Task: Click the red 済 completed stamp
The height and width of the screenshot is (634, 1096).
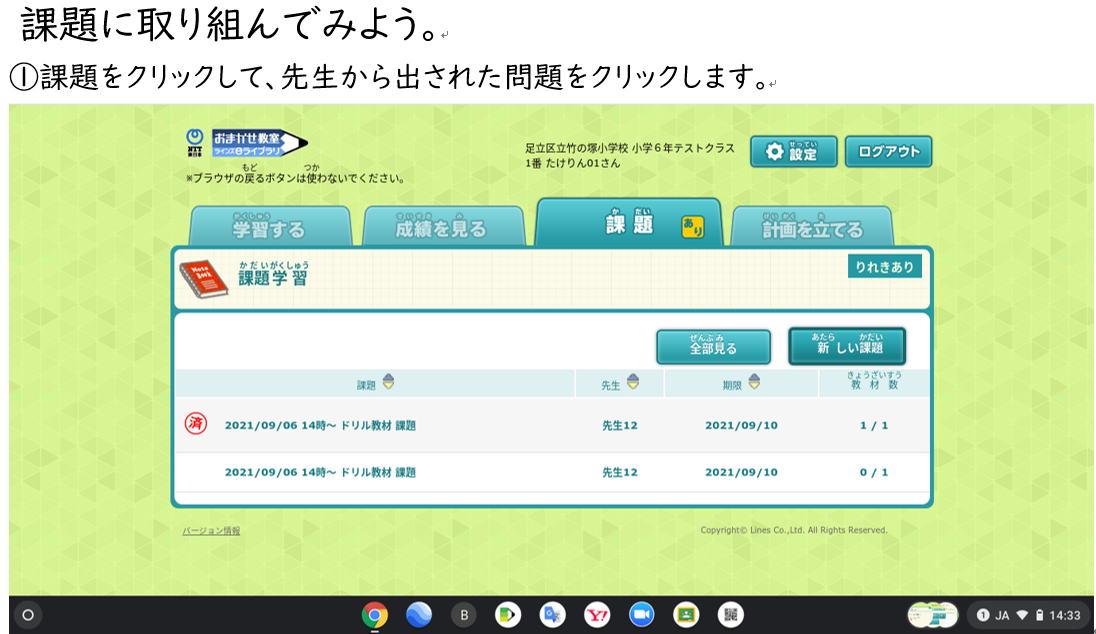Action: 196,424
